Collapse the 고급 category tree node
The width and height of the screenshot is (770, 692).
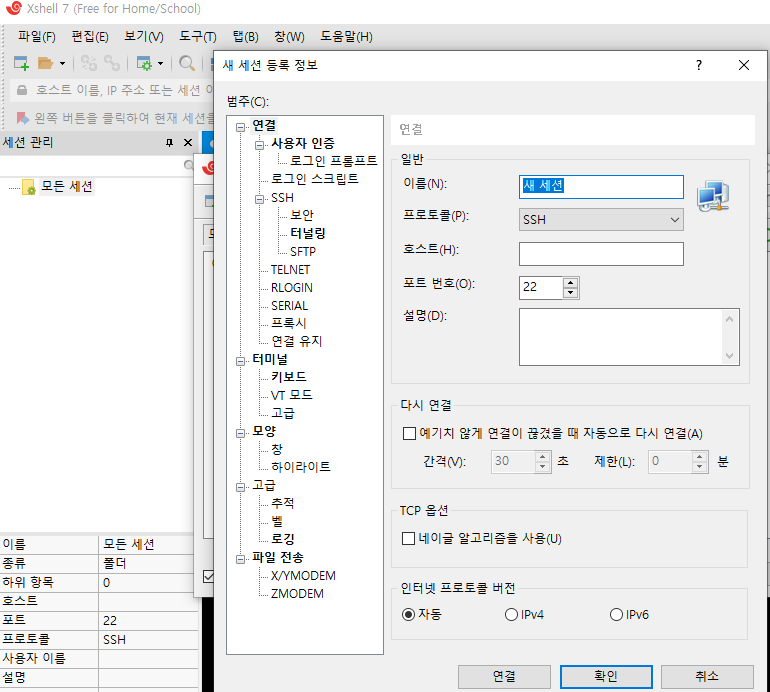(x=241, y=487)
